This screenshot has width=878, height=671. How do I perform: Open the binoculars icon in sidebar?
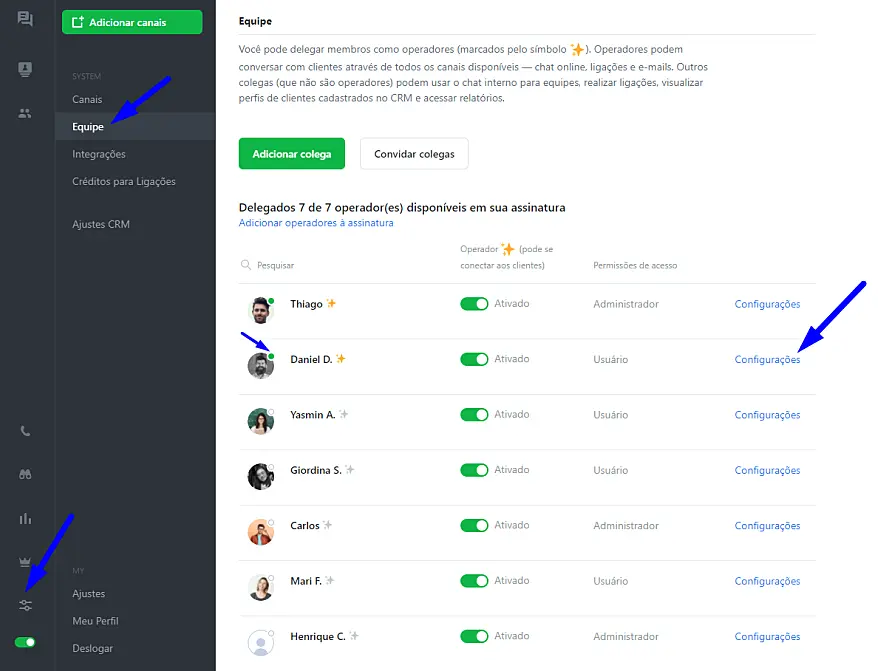pyautogui.click(x=25, y=474)
